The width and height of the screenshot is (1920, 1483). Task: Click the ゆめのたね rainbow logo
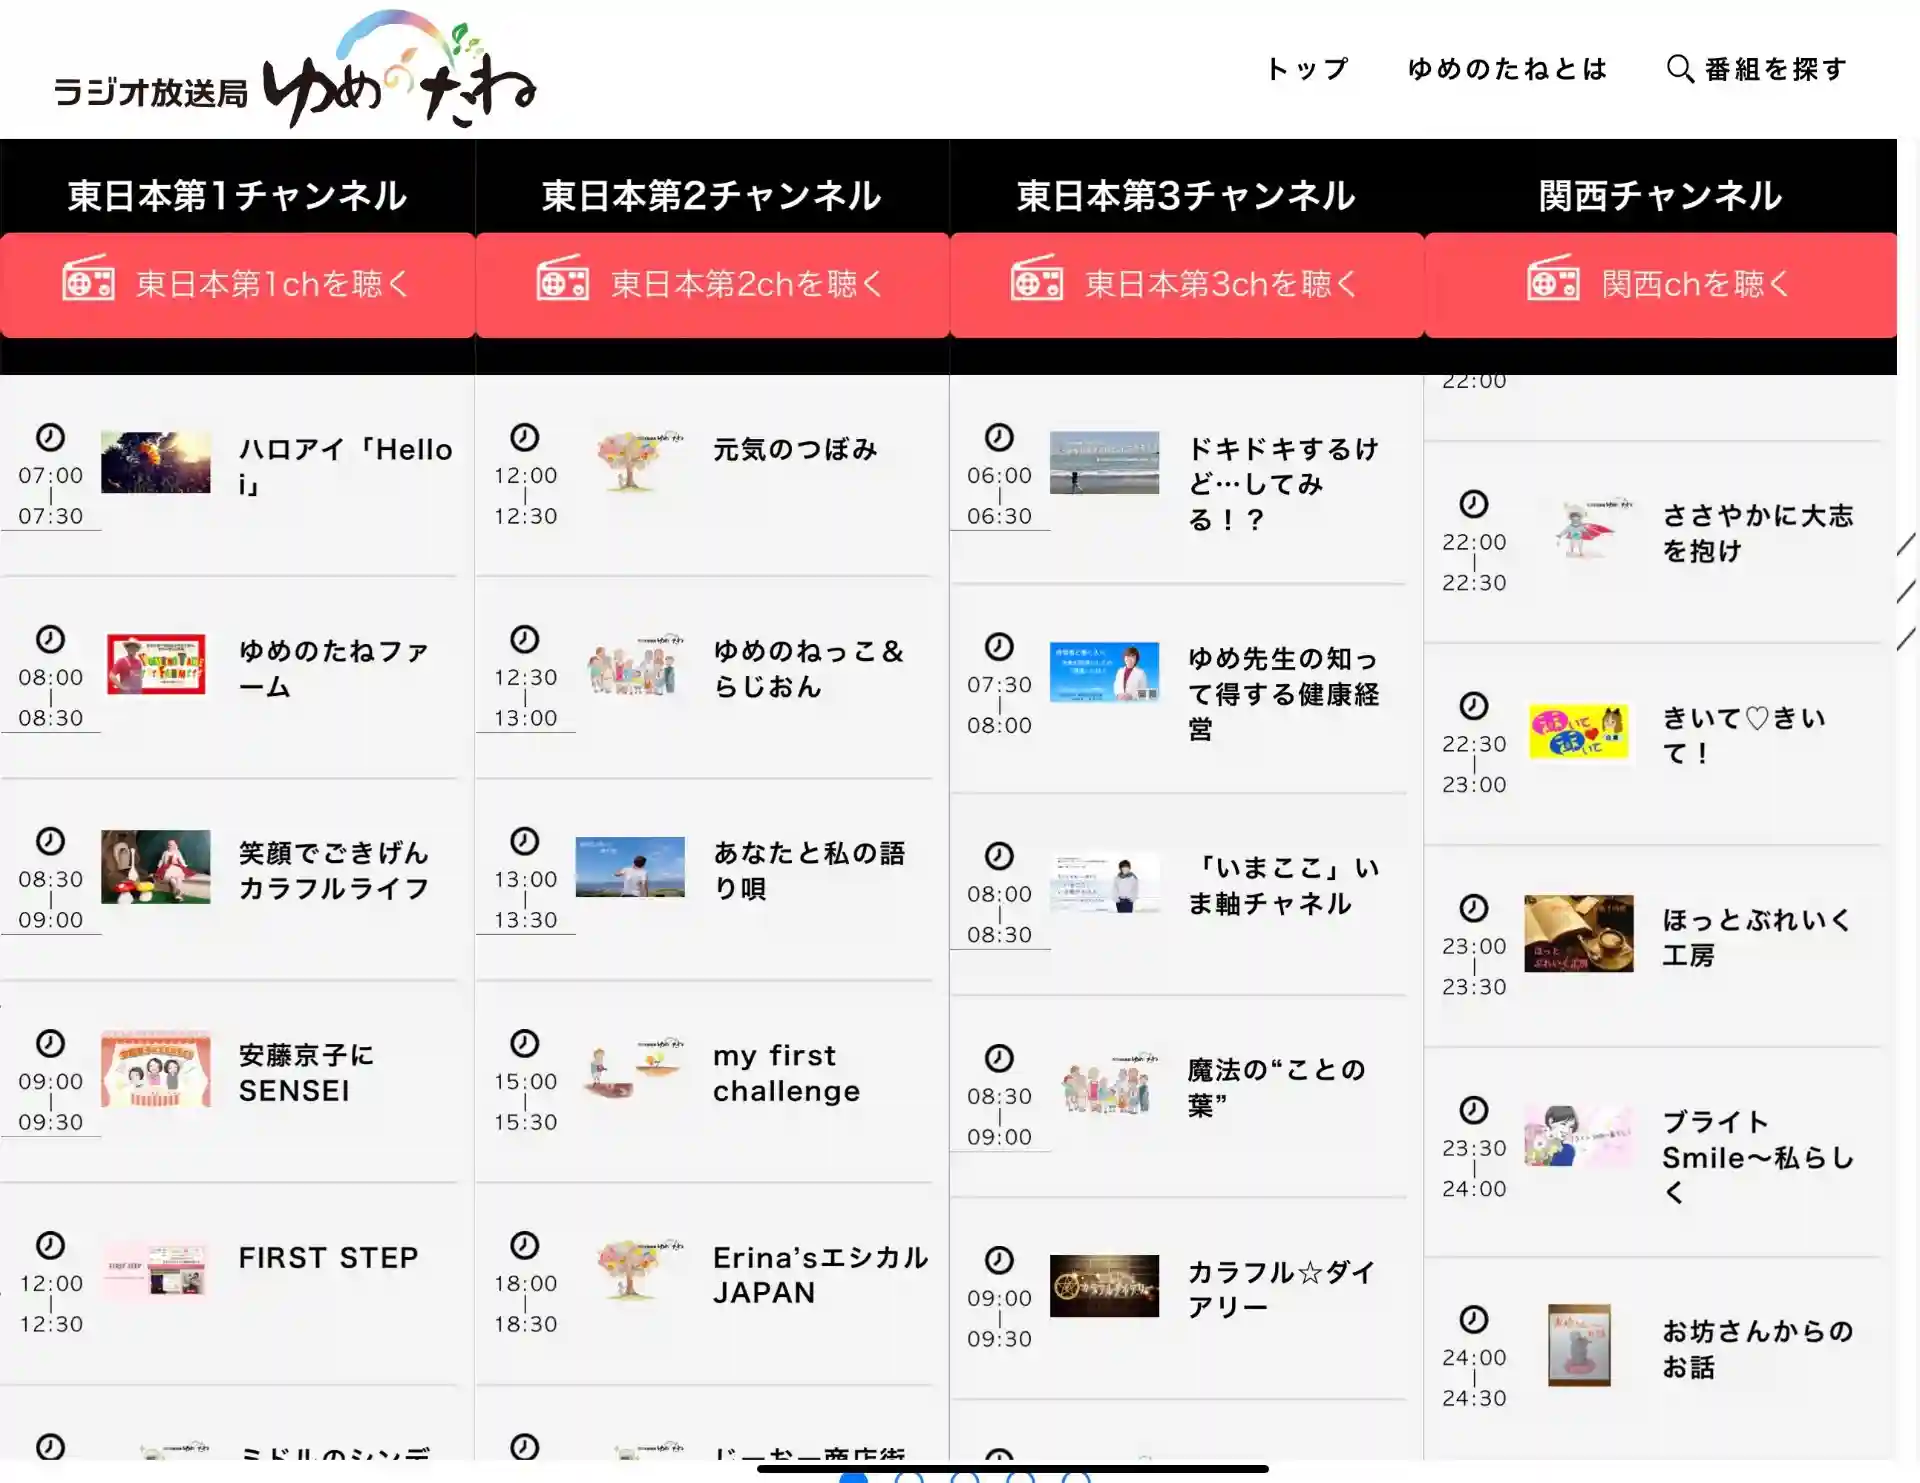(x=398, y=70)
